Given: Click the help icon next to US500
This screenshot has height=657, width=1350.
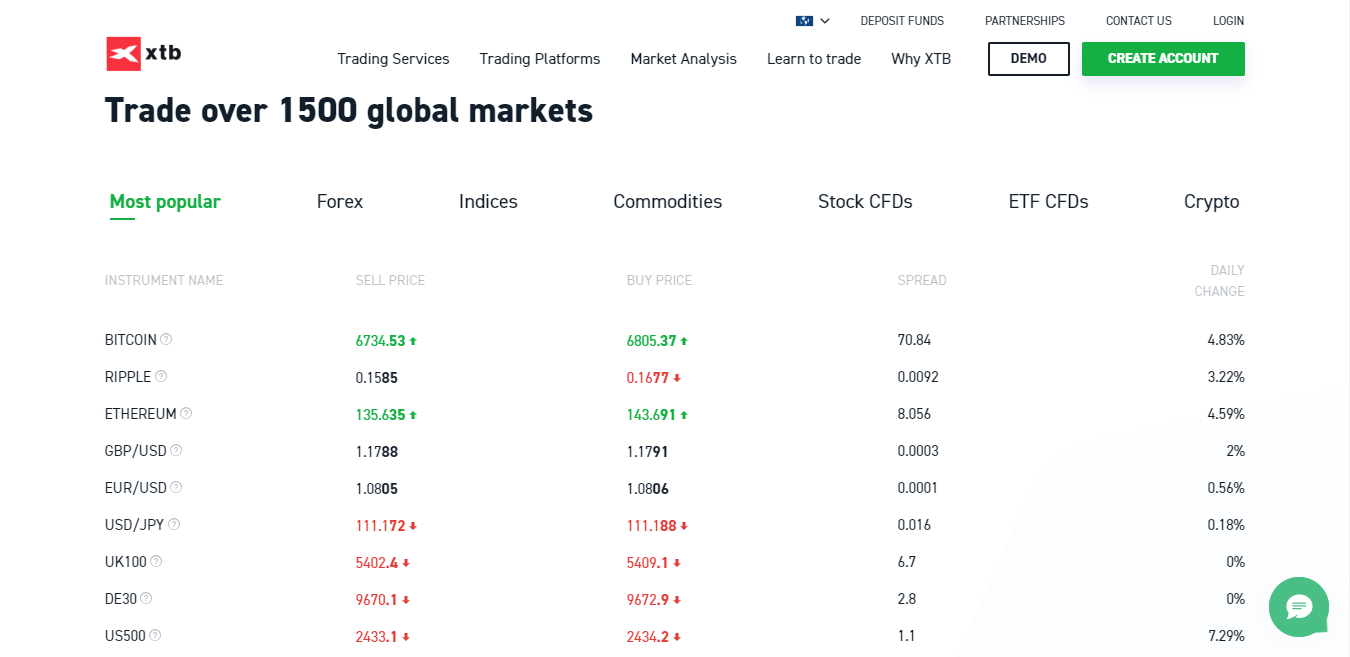Looking at the screenshot, I should tap(155, 635).
